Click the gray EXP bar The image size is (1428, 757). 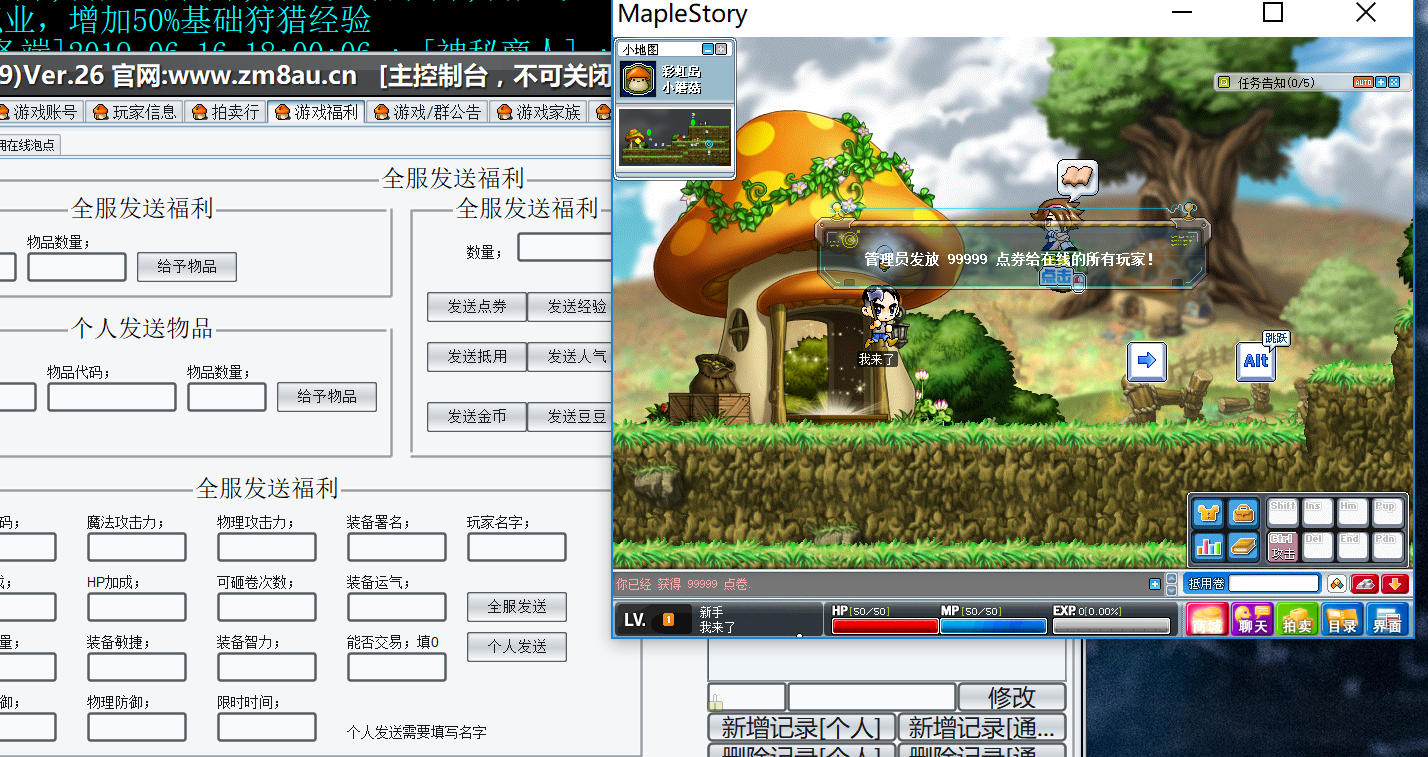pyautogui.click(x=1112, y=626)
